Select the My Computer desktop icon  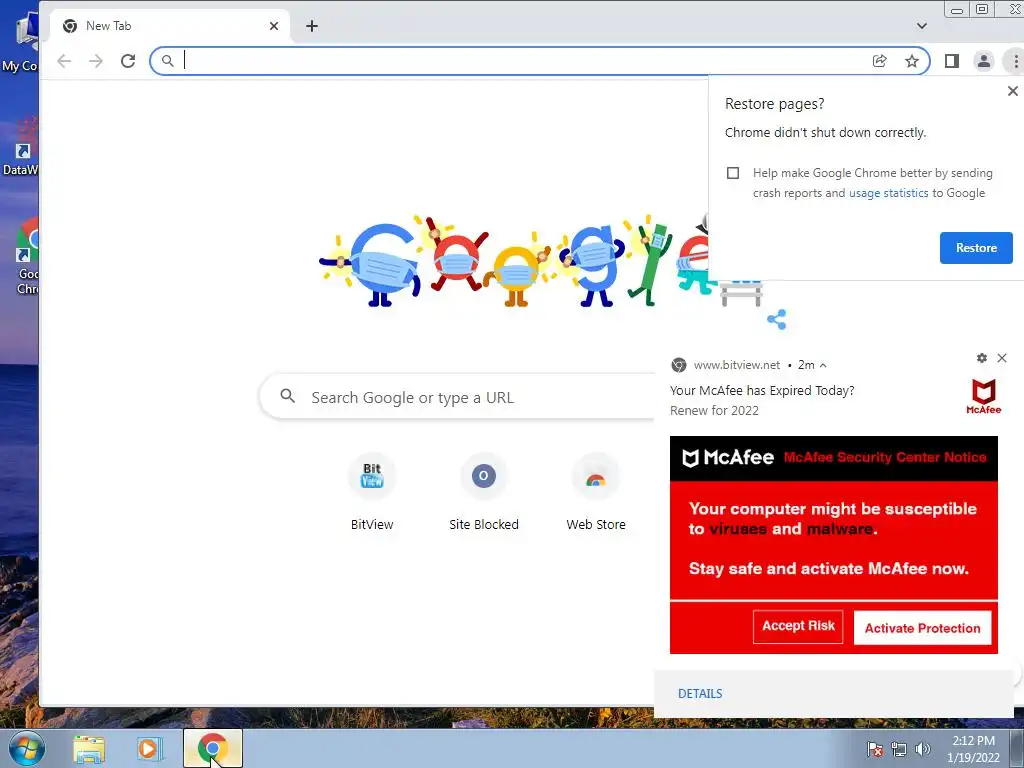(x=21, y=42)
